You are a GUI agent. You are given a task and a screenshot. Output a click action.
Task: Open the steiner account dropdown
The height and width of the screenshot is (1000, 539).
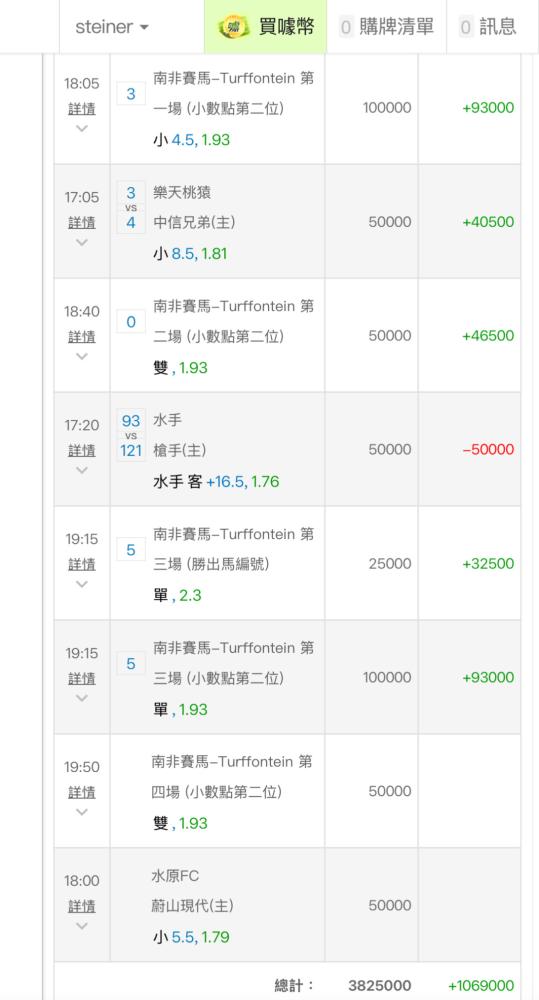point(112,27)
